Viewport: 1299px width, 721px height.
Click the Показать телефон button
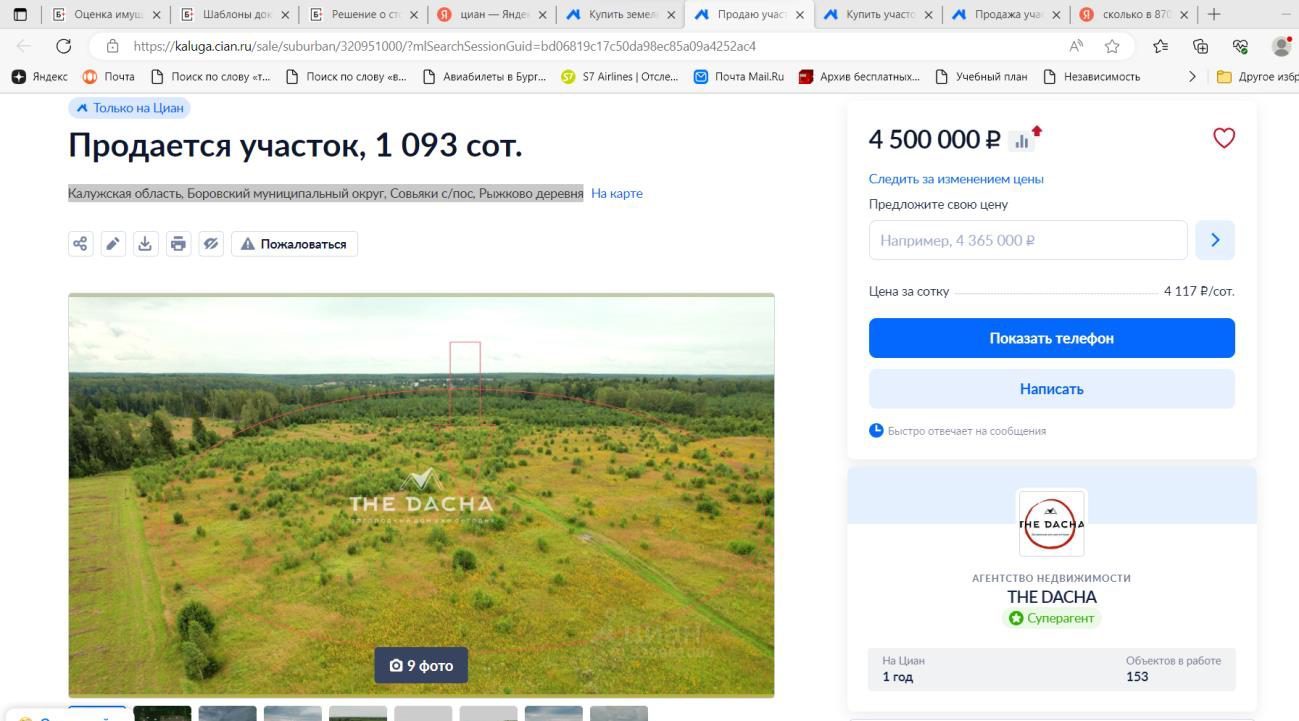[1051, 338]
